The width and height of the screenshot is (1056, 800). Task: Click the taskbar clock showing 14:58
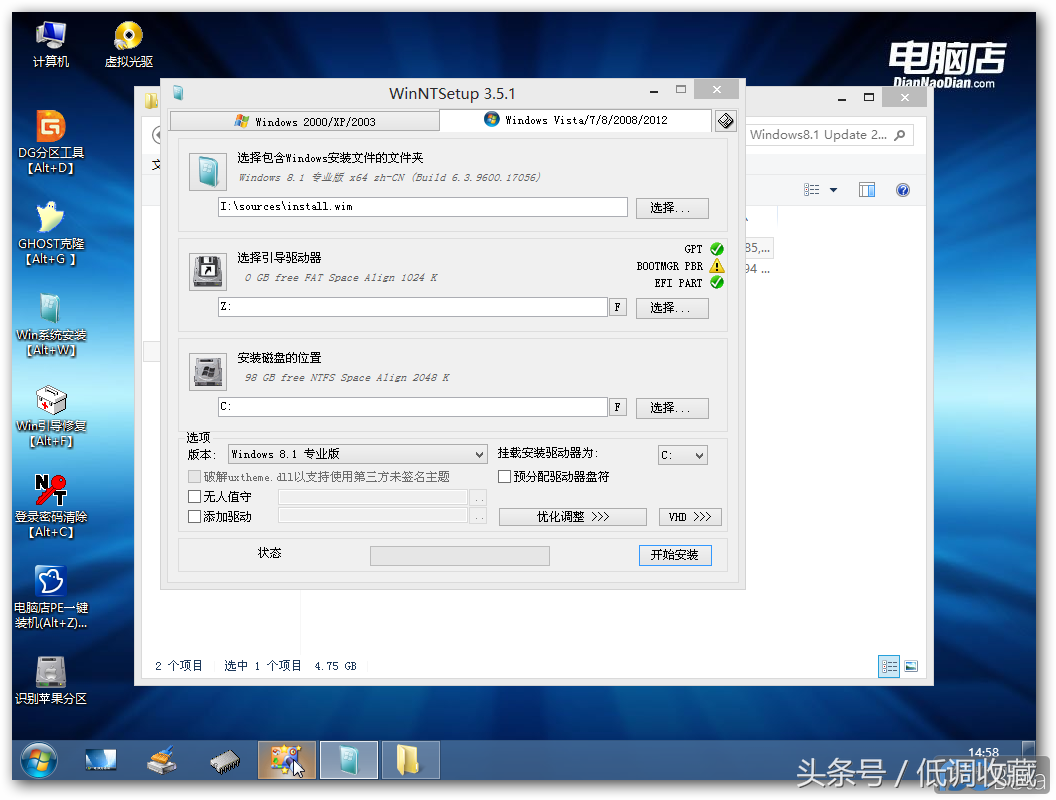coord(983,752)
